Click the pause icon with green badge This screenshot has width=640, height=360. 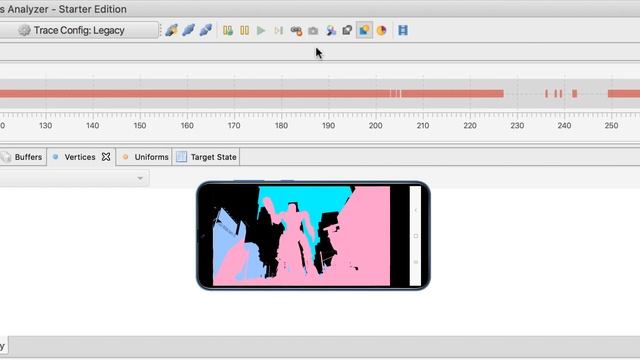[x=228, y=30]
